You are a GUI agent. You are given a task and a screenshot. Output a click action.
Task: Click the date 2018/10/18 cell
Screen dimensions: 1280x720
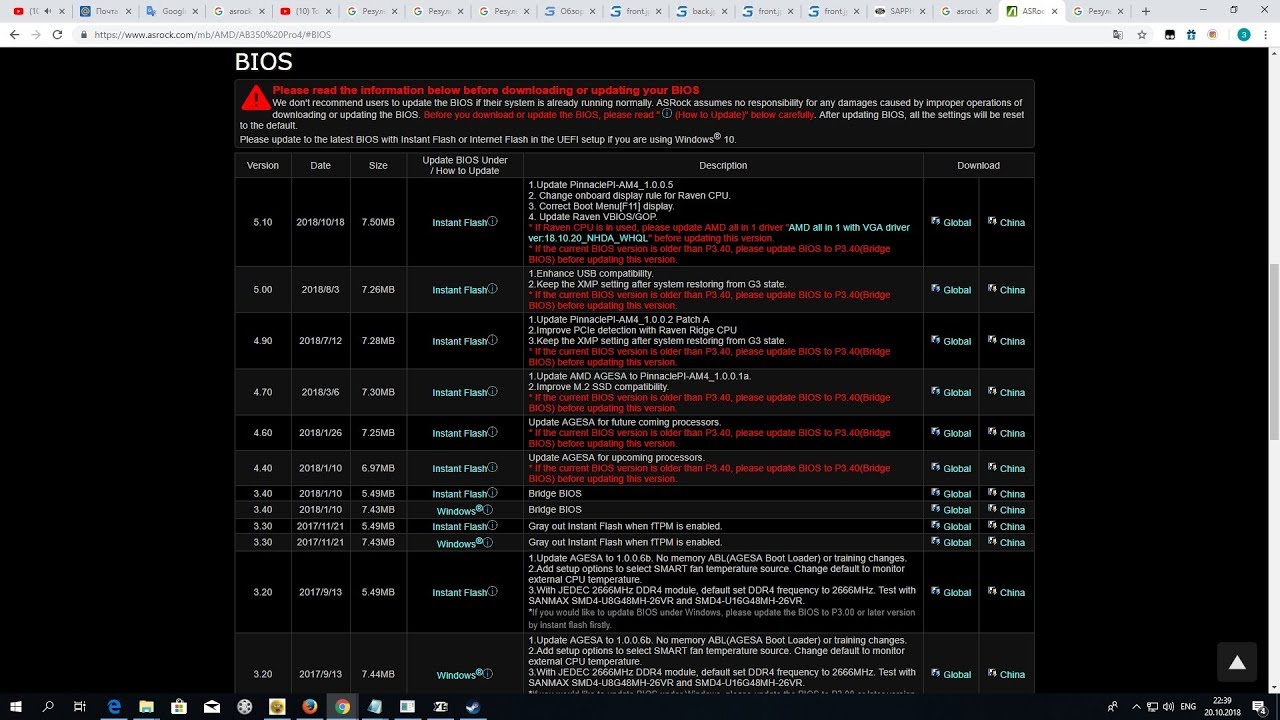coord(320,222)
